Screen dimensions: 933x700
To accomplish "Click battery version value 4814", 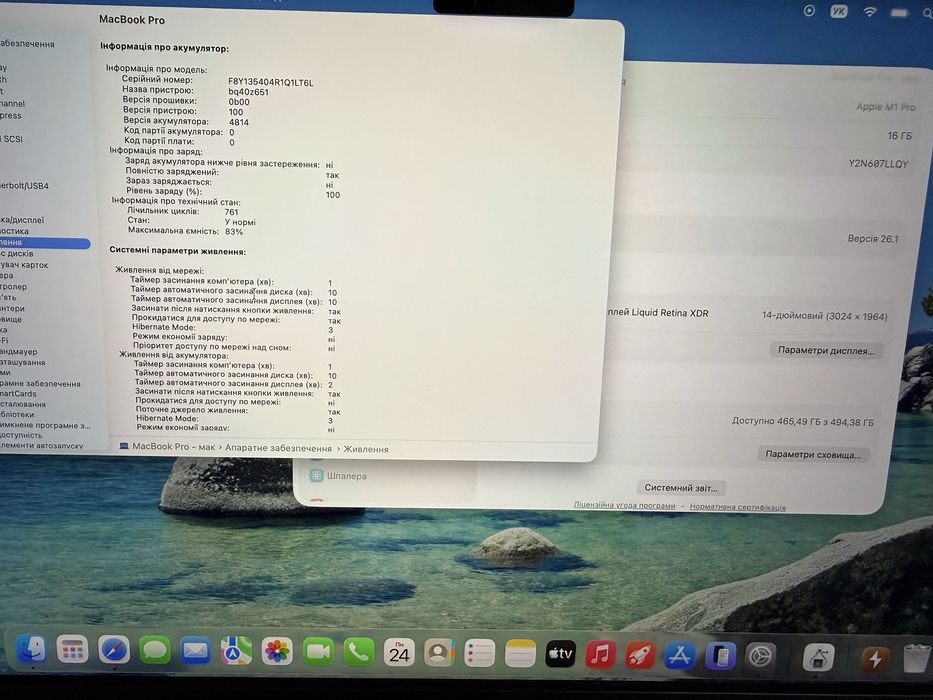I will coord(239,123).
